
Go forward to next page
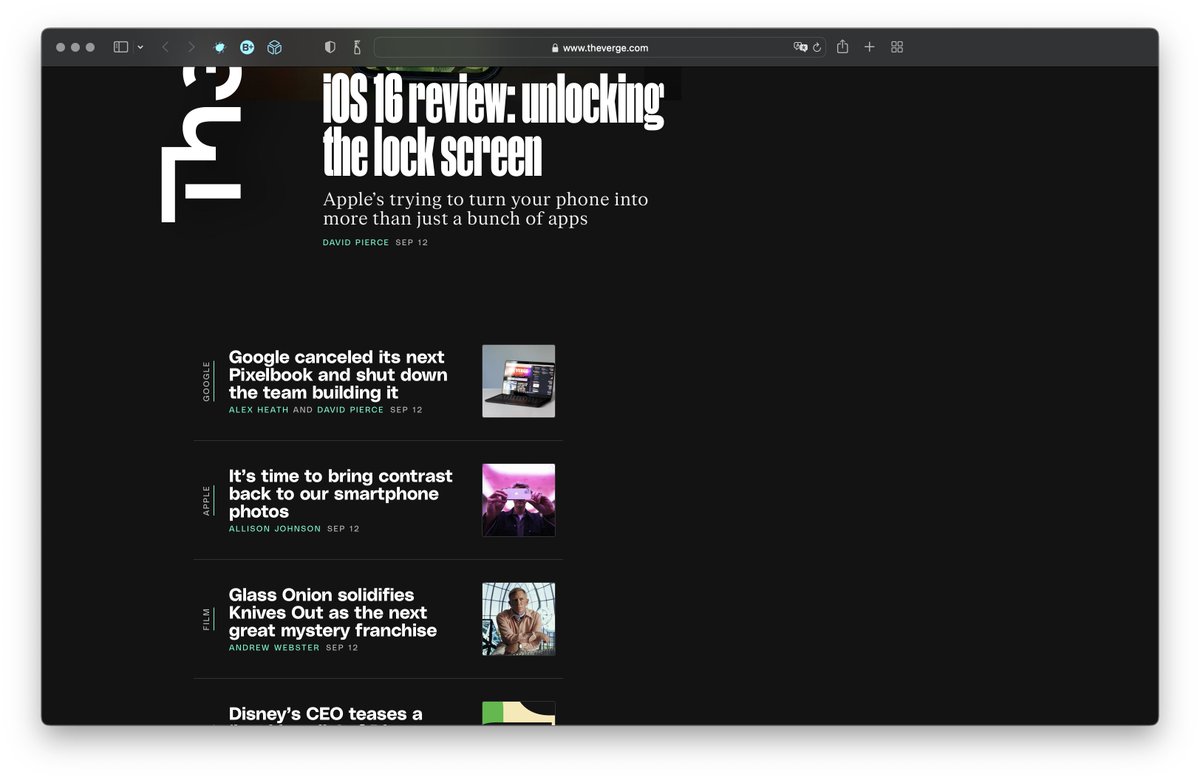click(191, 47)
